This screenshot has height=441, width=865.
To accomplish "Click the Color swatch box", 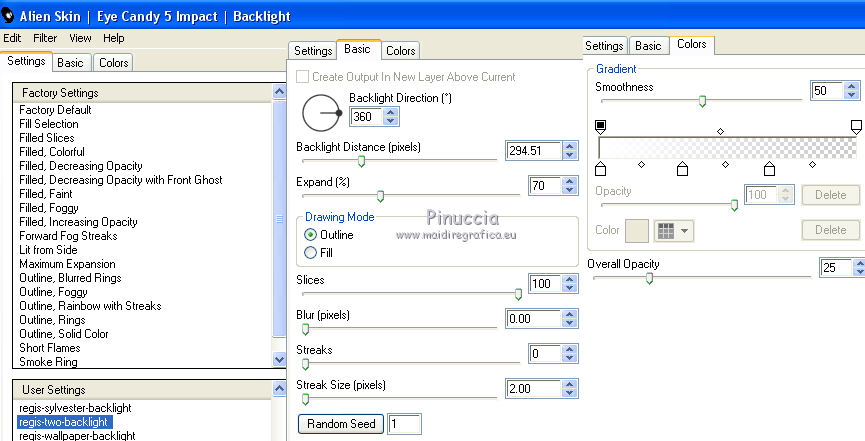I will click(x=637, y=231).
